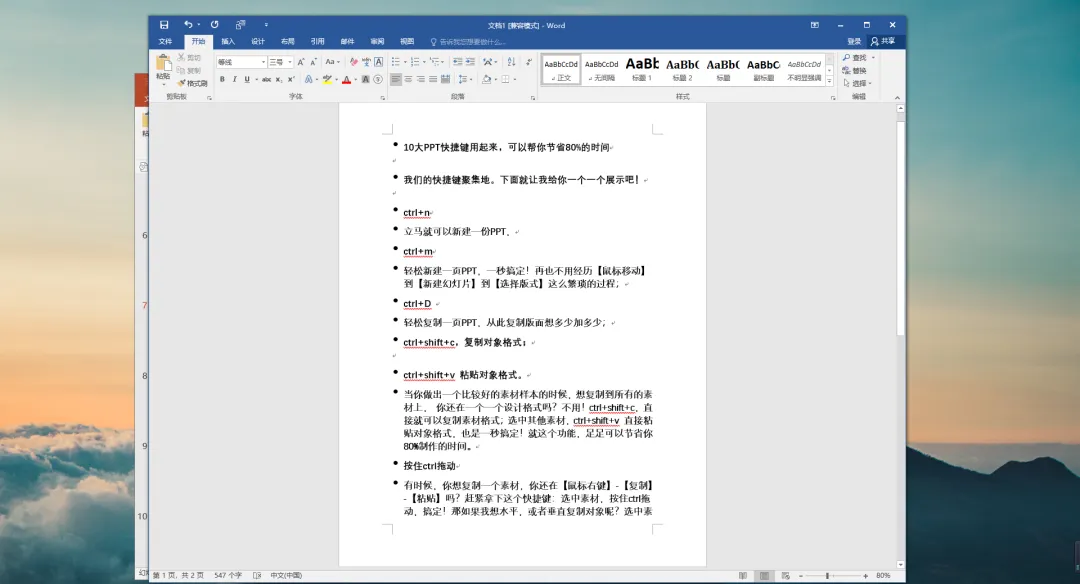Set align left
The image size is (1080, 584).
tap(396, 80)
